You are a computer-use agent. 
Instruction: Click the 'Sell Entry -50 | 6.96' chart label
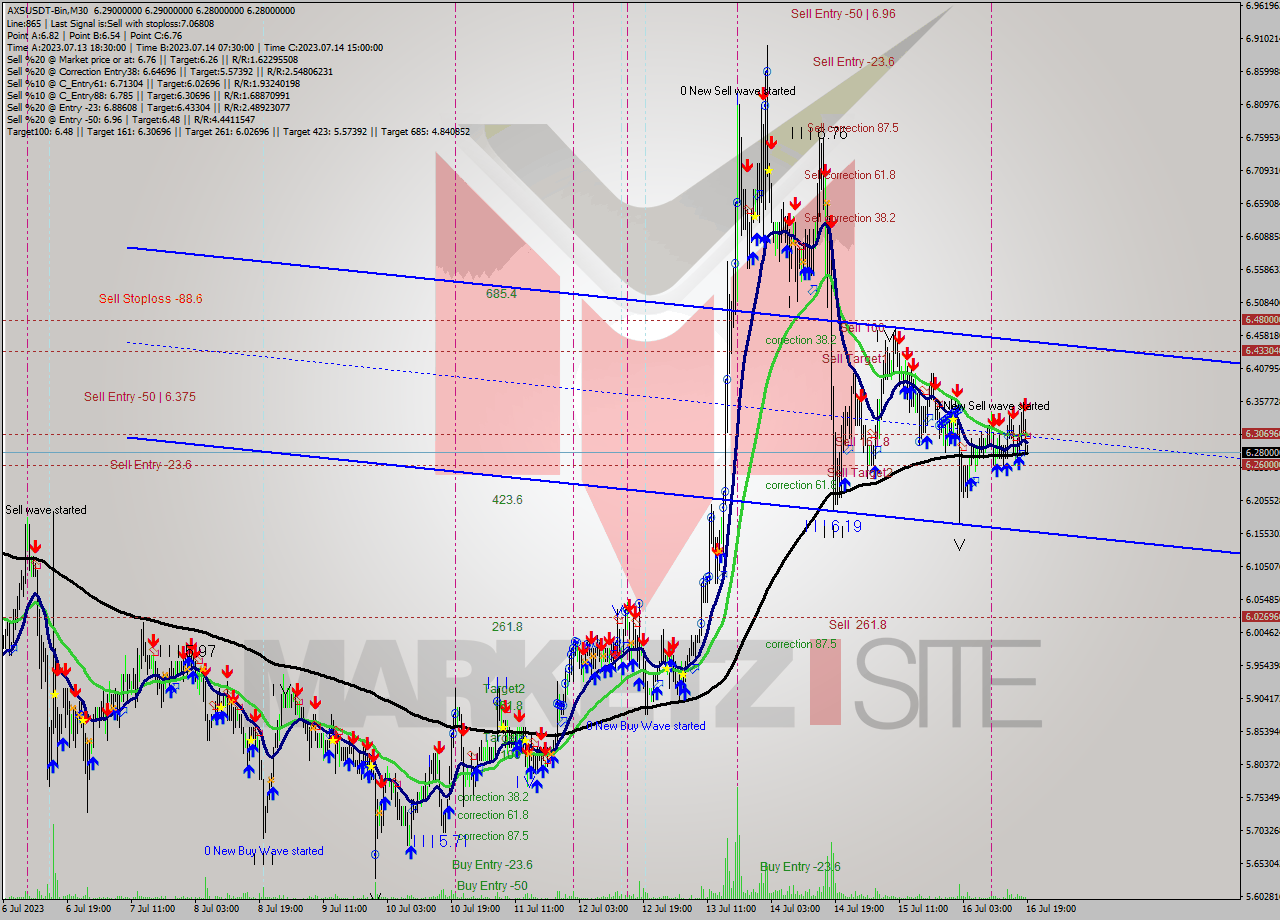843,14
